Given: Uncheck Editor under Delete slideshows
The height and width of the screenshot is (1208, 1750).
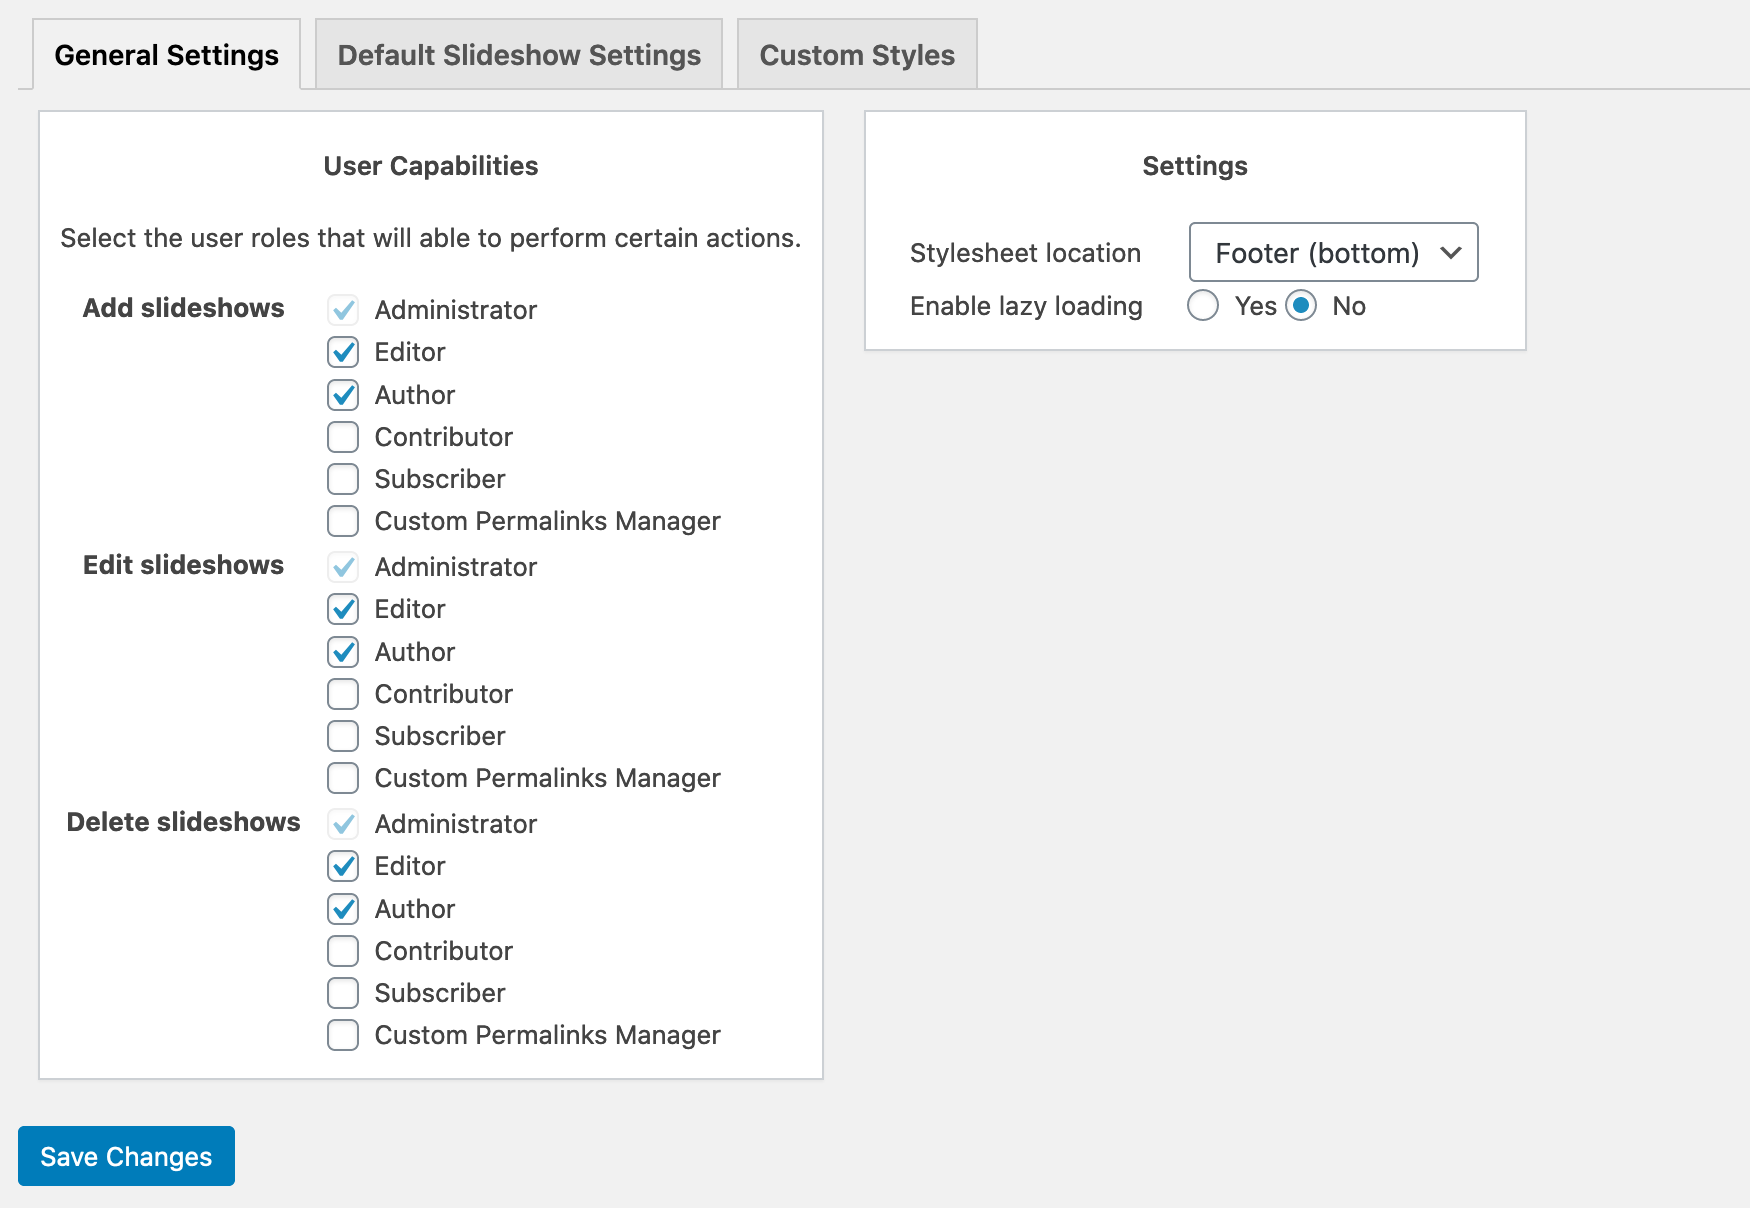Looking at the screenshot, I should coord(343,866).
